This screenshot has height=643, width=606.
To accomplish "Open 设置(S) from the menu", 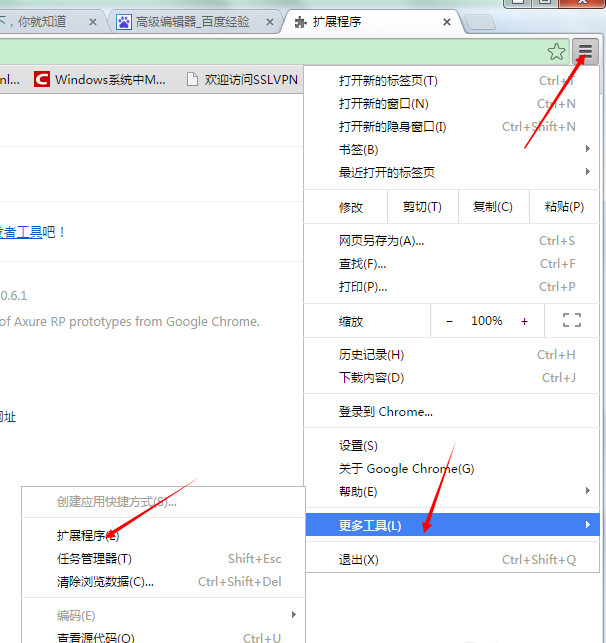I will pos(451,446).
